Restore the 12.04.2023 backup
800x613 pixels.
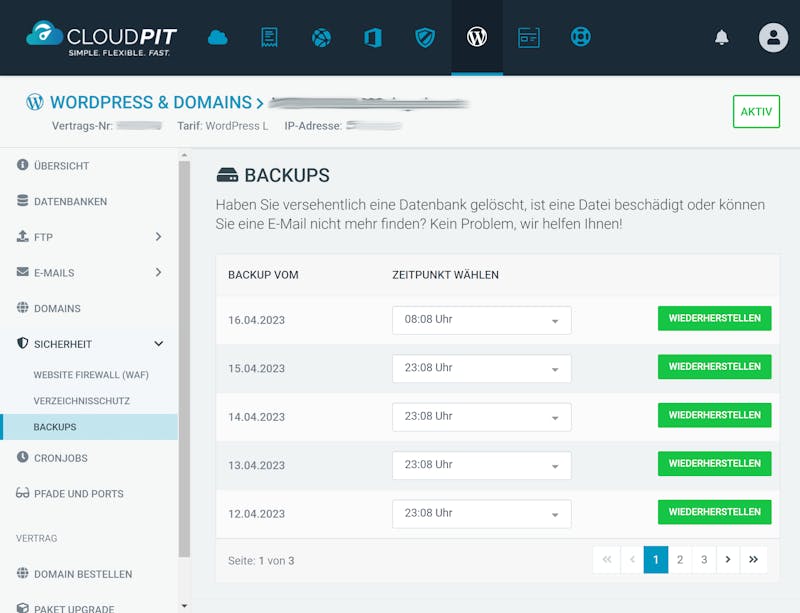(x=714, y=512)
